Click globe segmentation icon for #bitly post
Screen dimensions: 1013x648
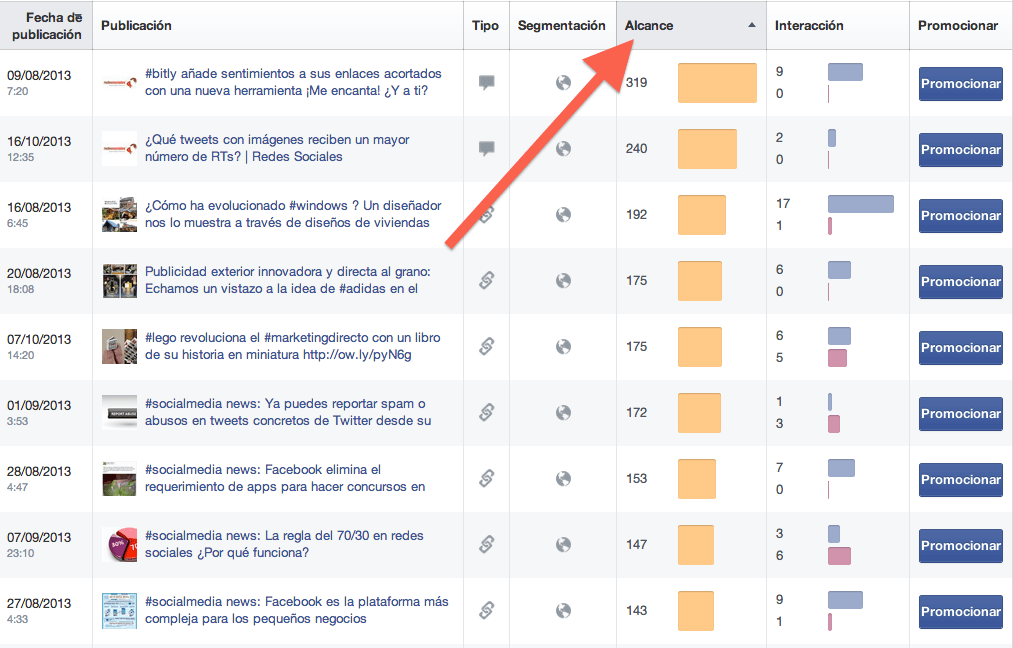coord(563,83)
